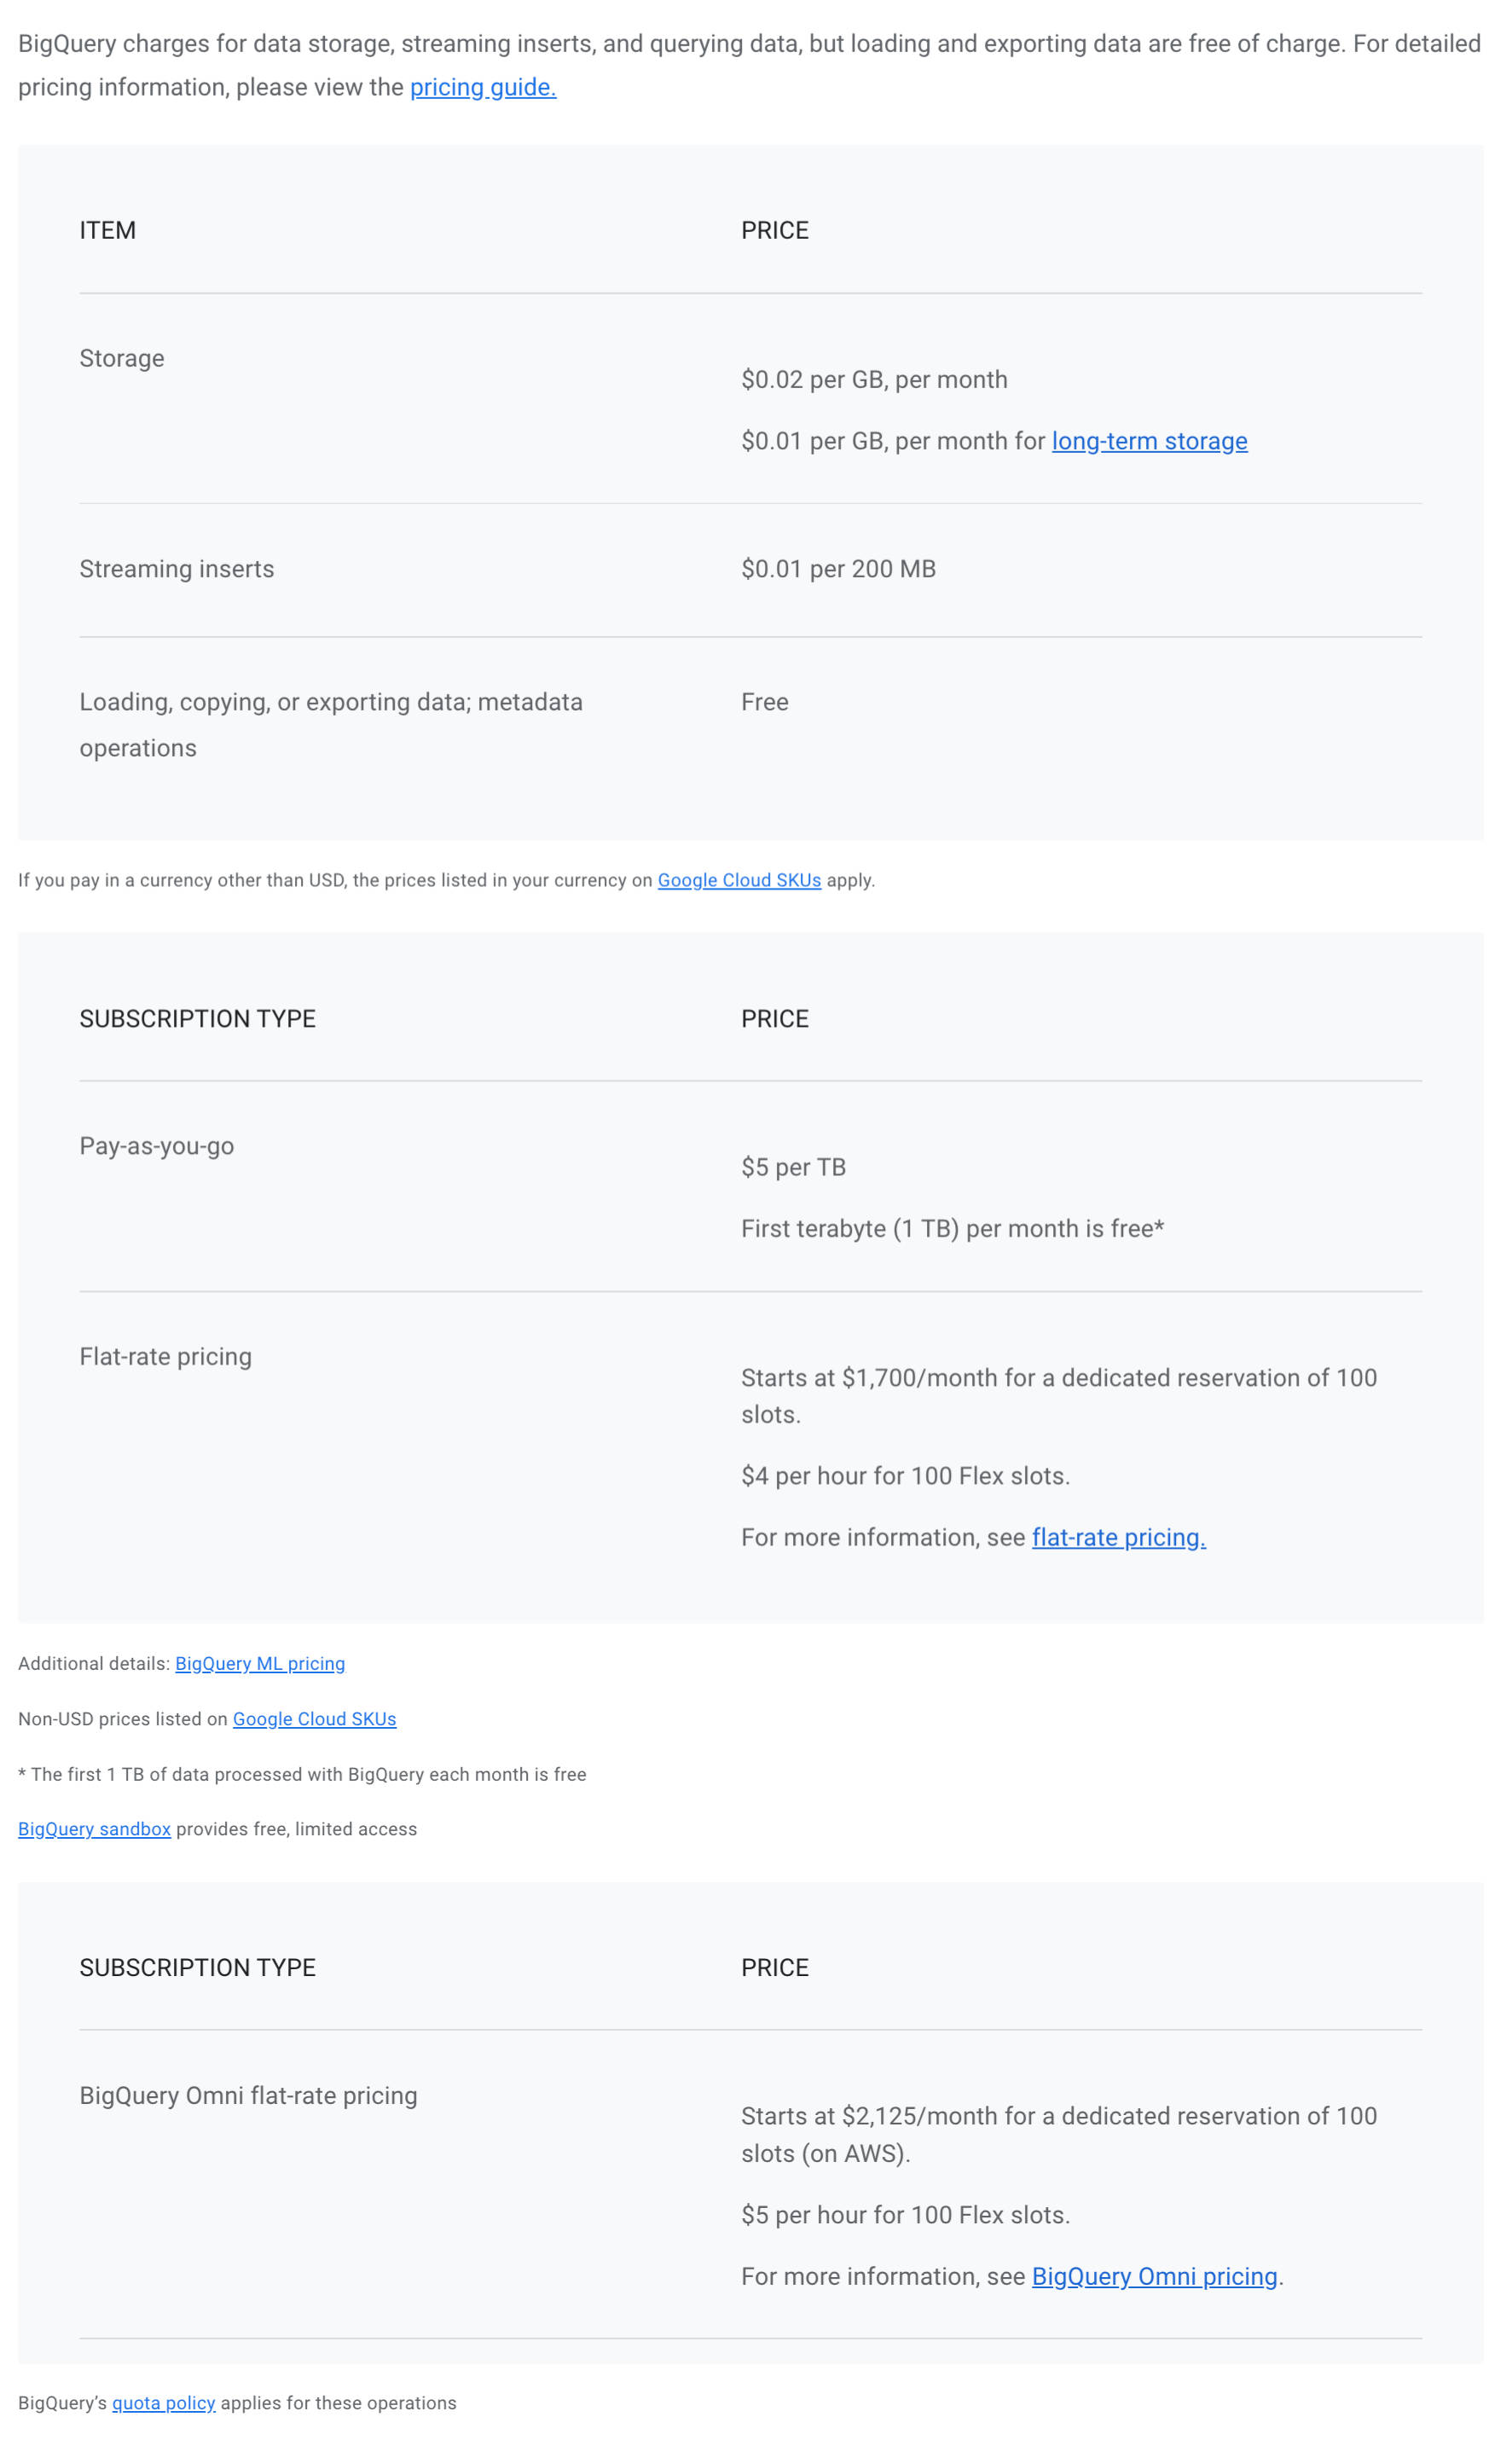
Task: Click the "$5 per TB" price text
Action: [x=793, y=1167]
